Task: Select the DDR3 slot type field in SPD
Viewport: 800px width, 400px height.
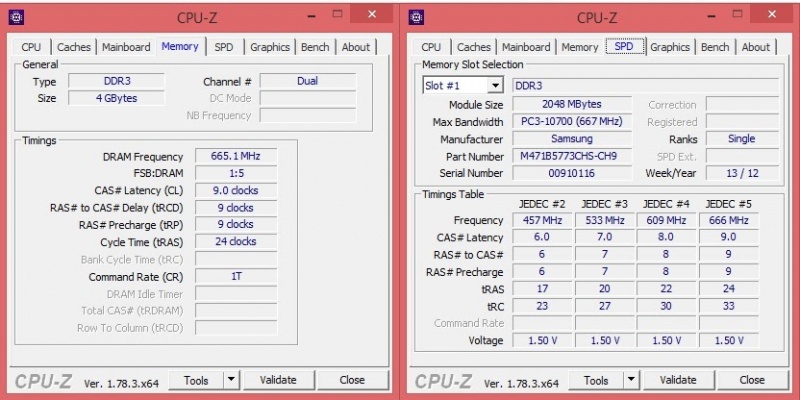Action: coord(645,85)
